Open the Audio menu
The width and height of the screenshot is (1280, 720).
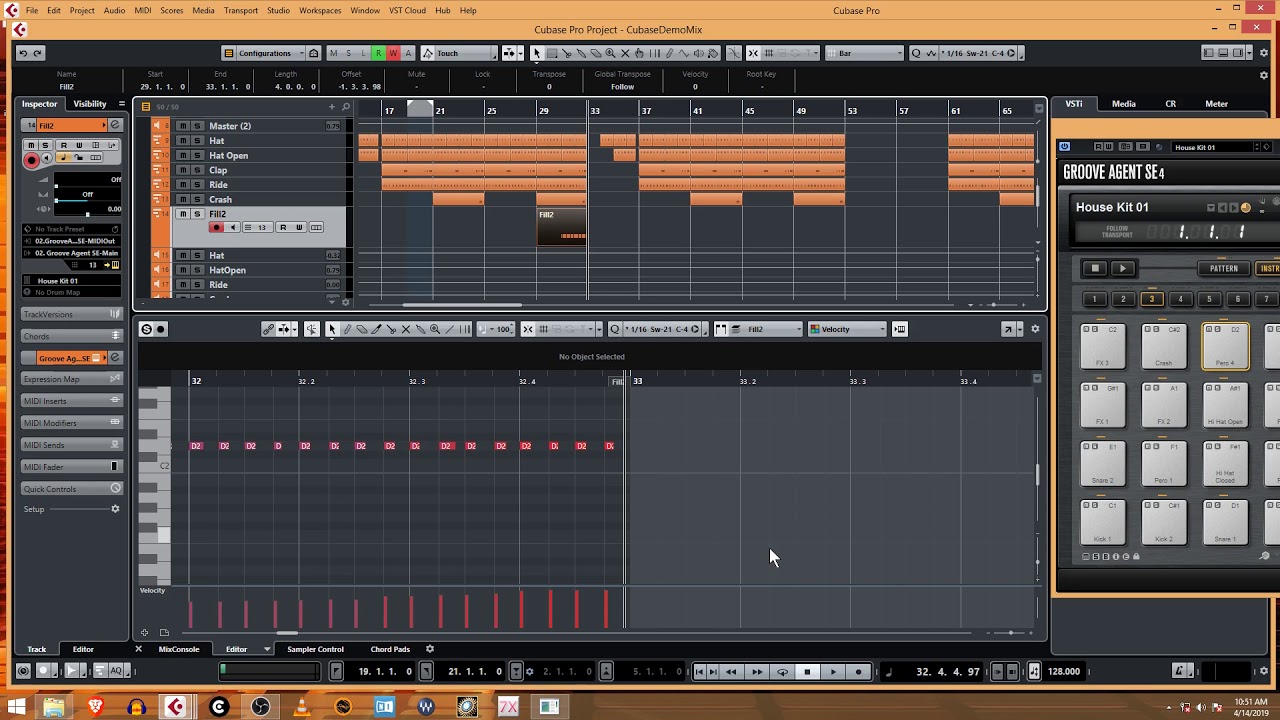tap(114, 10)
